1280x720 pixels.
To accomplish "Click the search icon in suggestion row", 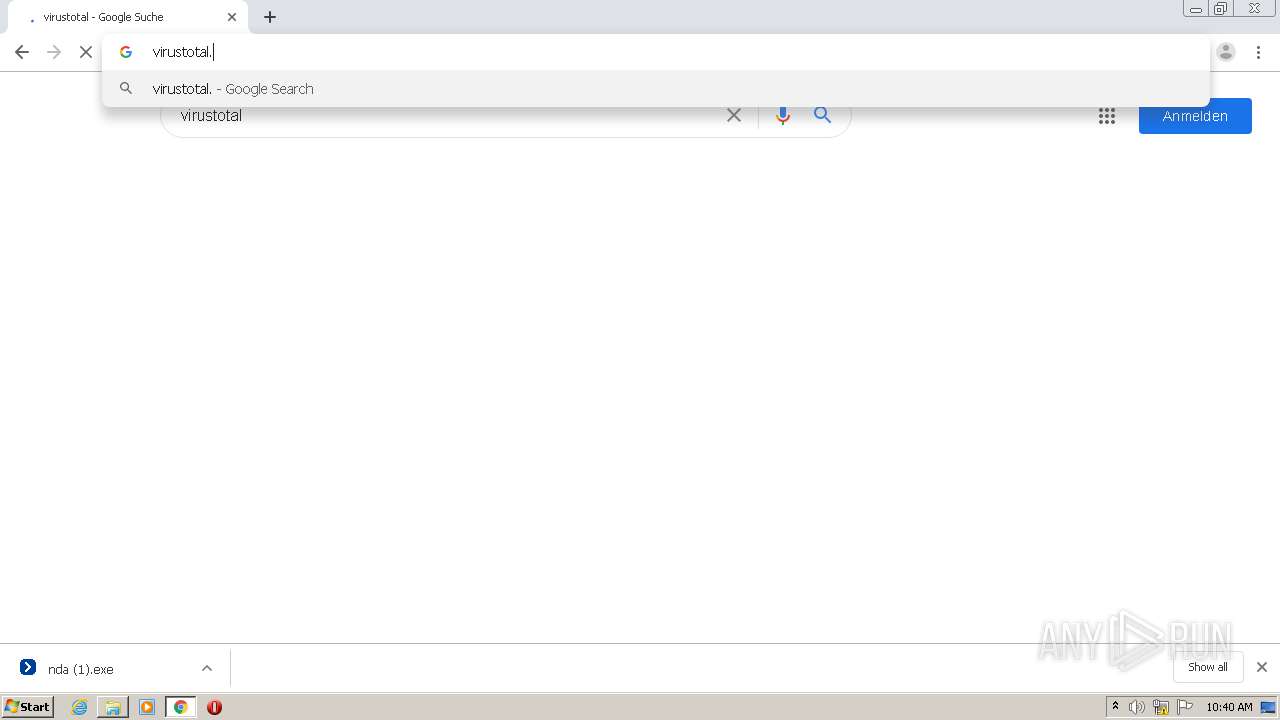I will [x=126, y=89].
